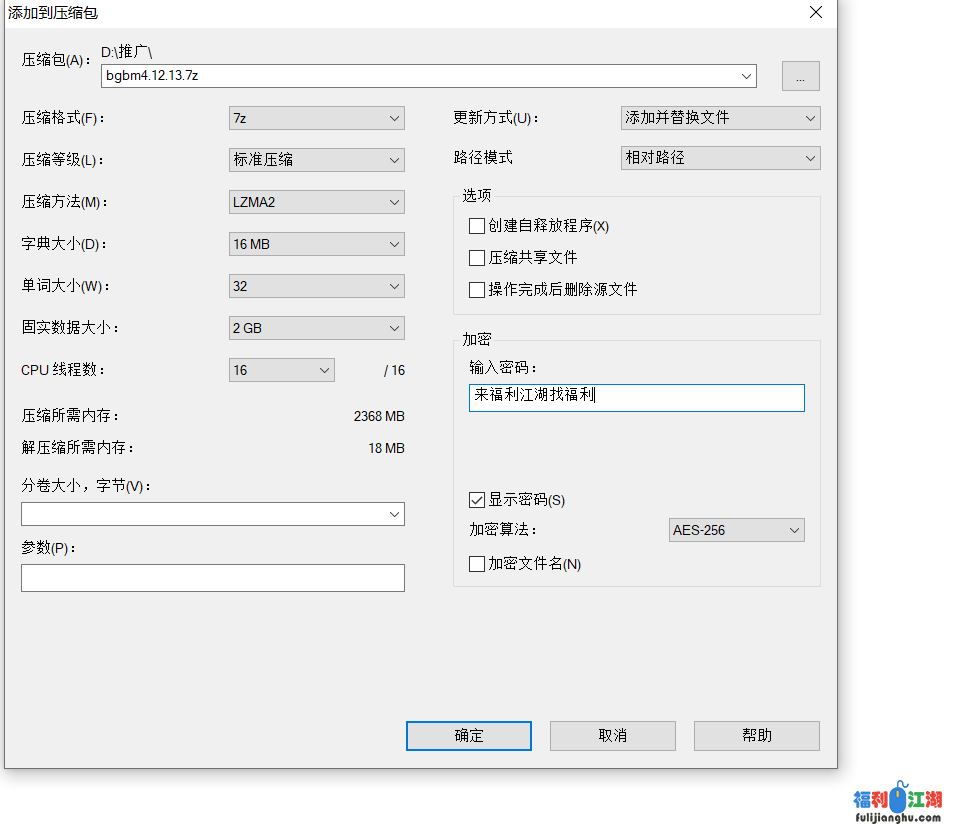The width and height of the screenshot is (953, 833).
Task: Check delete source files after operation (操作完成后删除源文件)
Action: pos(477,290)
